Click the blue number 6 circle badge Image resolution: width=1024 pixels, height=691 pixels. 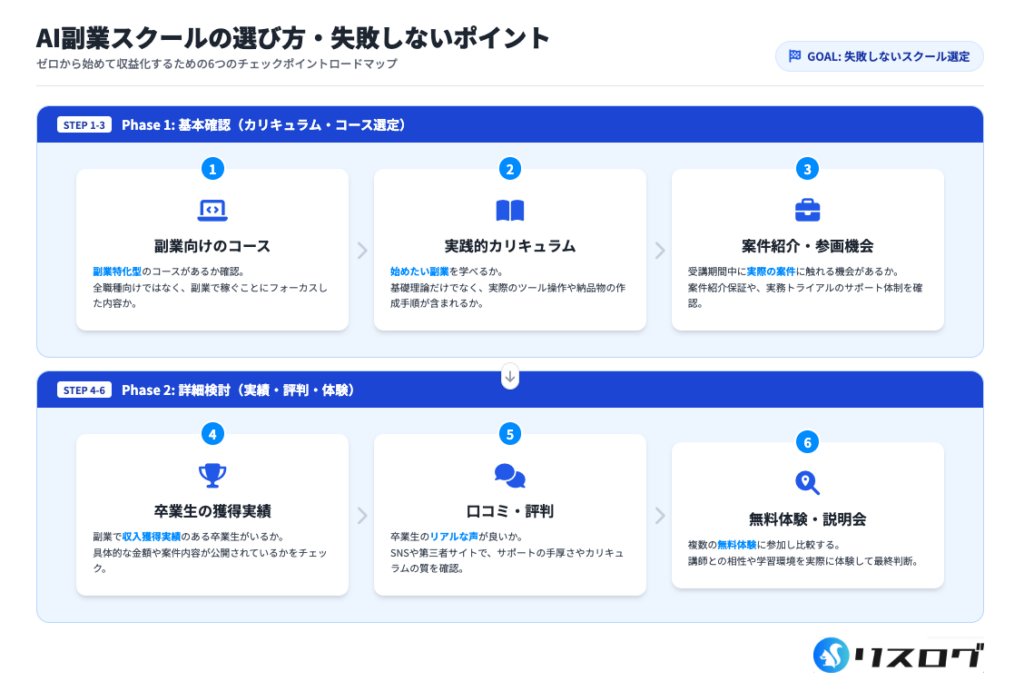(807, 442)
